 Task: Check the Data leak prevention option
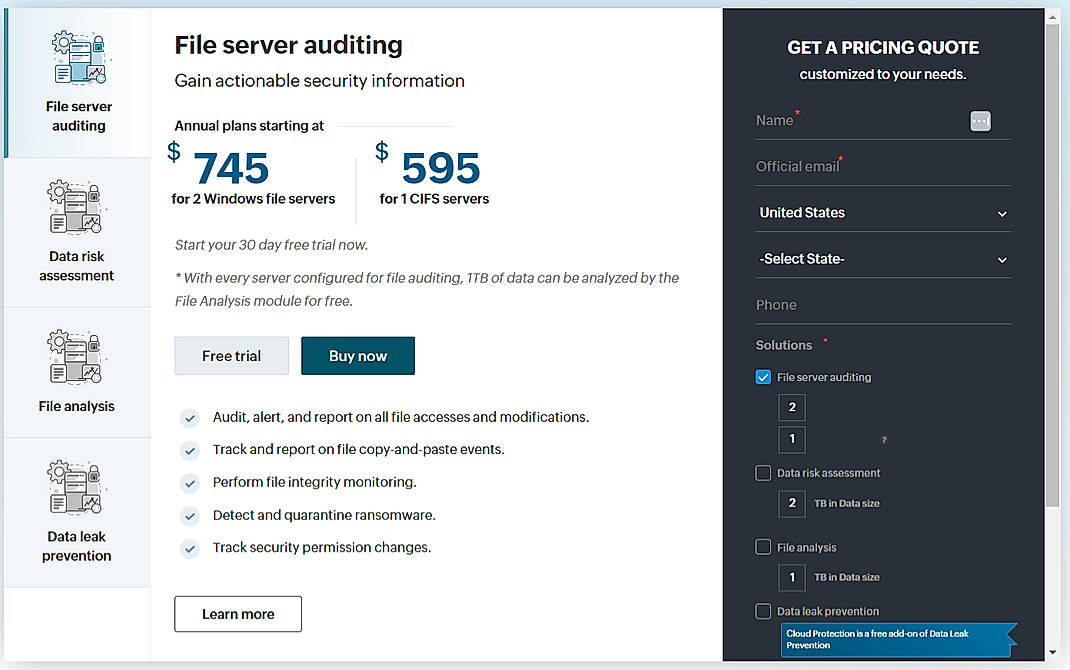tap(763, 610)
